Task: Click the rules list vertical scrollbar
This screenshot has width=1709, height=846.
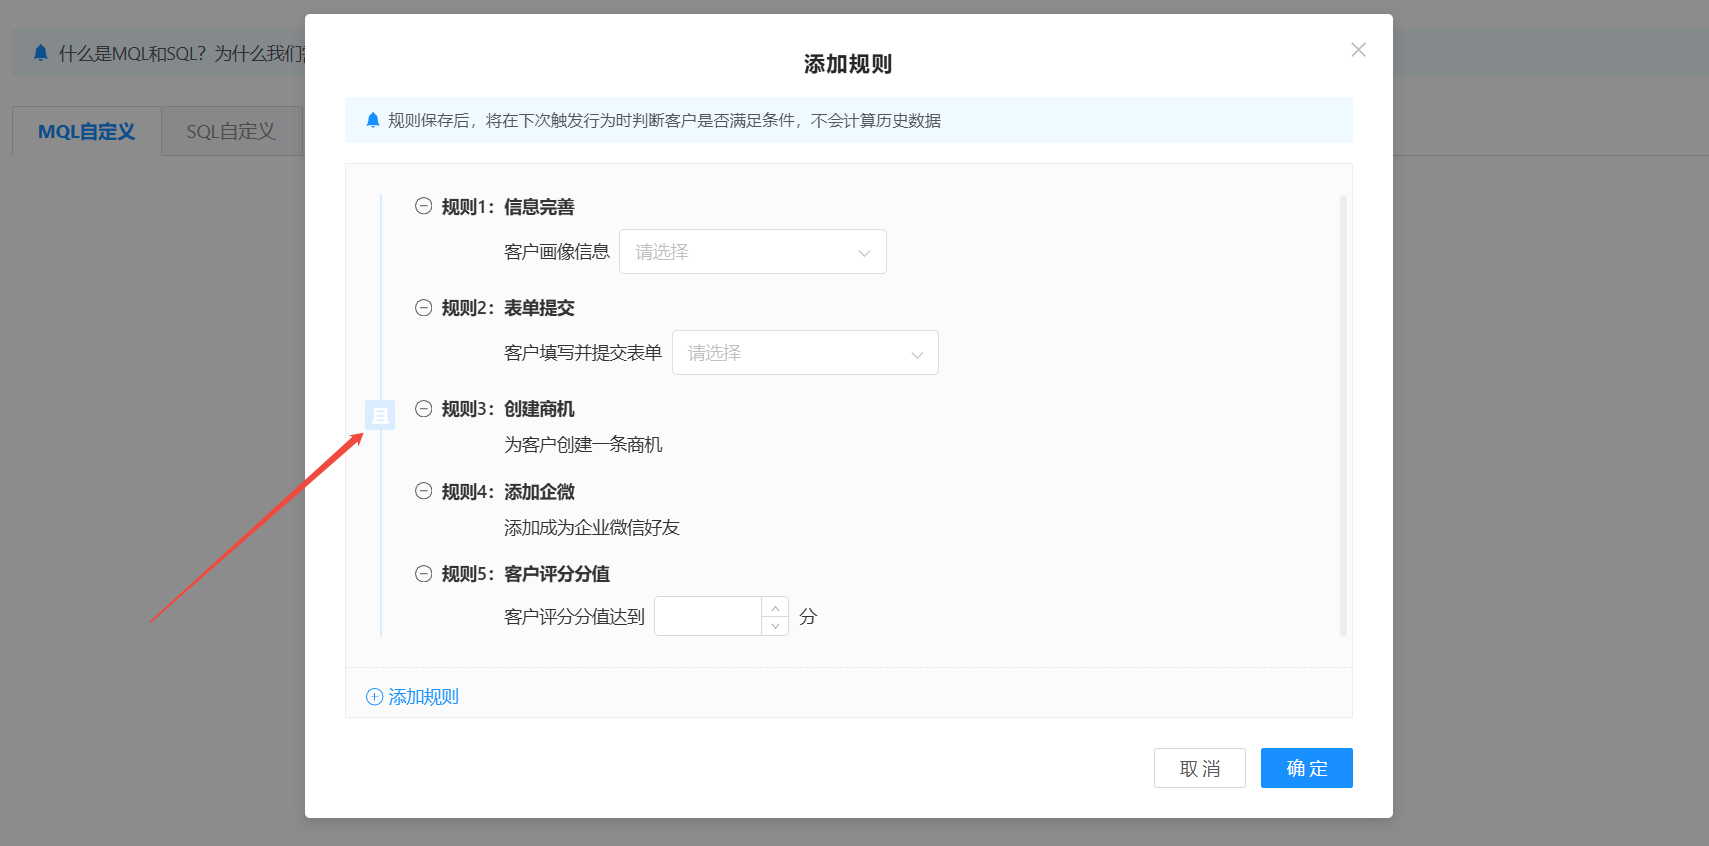Action: coord(1343,415)
